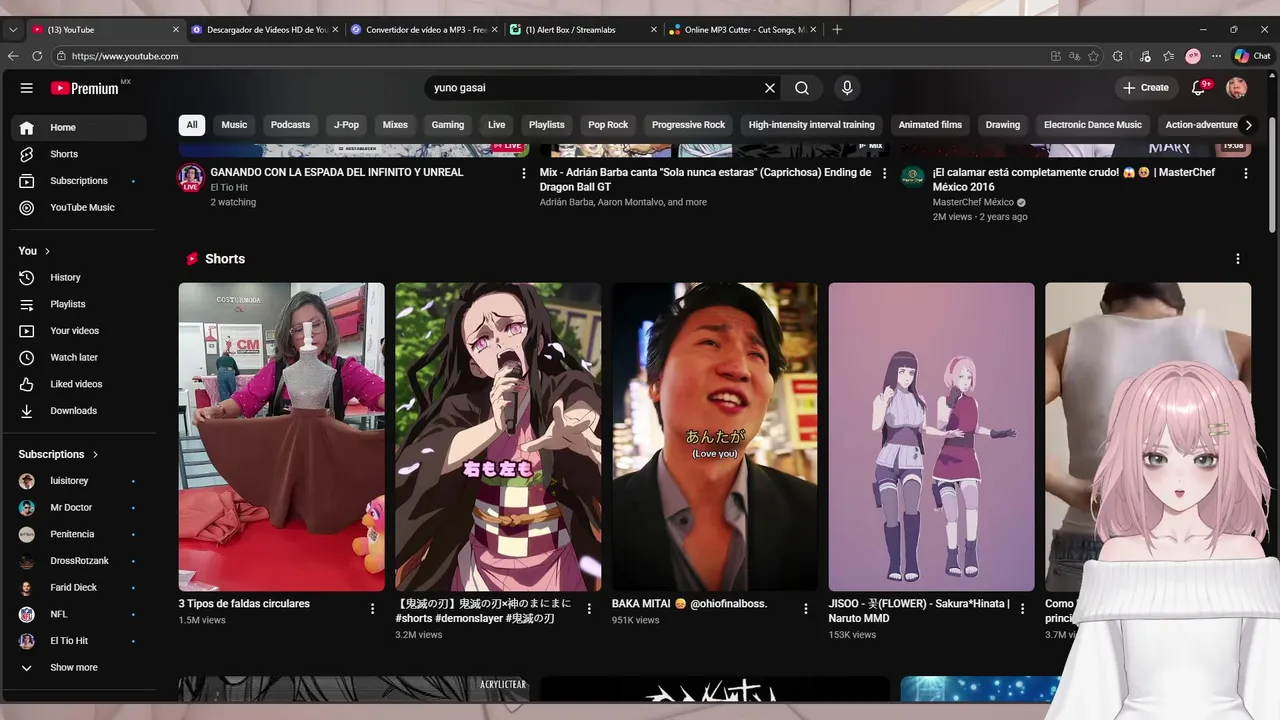Screen dimensions: 1280x720
Task: Open YouTube Music in the sidebar
Action: click(78, 207)
